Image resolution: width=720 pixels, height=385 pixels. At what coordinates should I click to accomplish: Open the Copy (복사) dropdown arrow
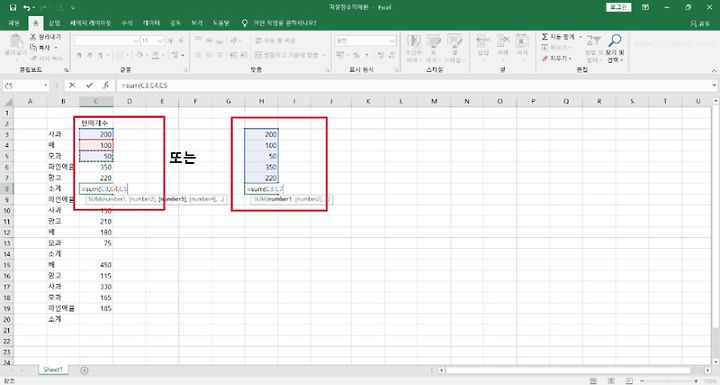pos(56,47)
